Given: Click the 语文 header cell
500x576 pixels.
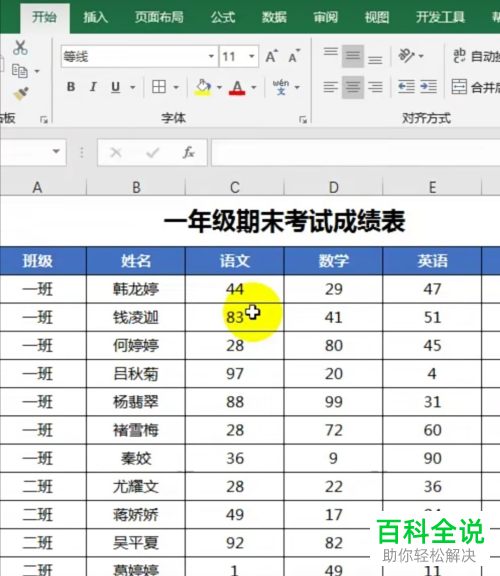Looking at the screenshot, I should pos(235,261).
